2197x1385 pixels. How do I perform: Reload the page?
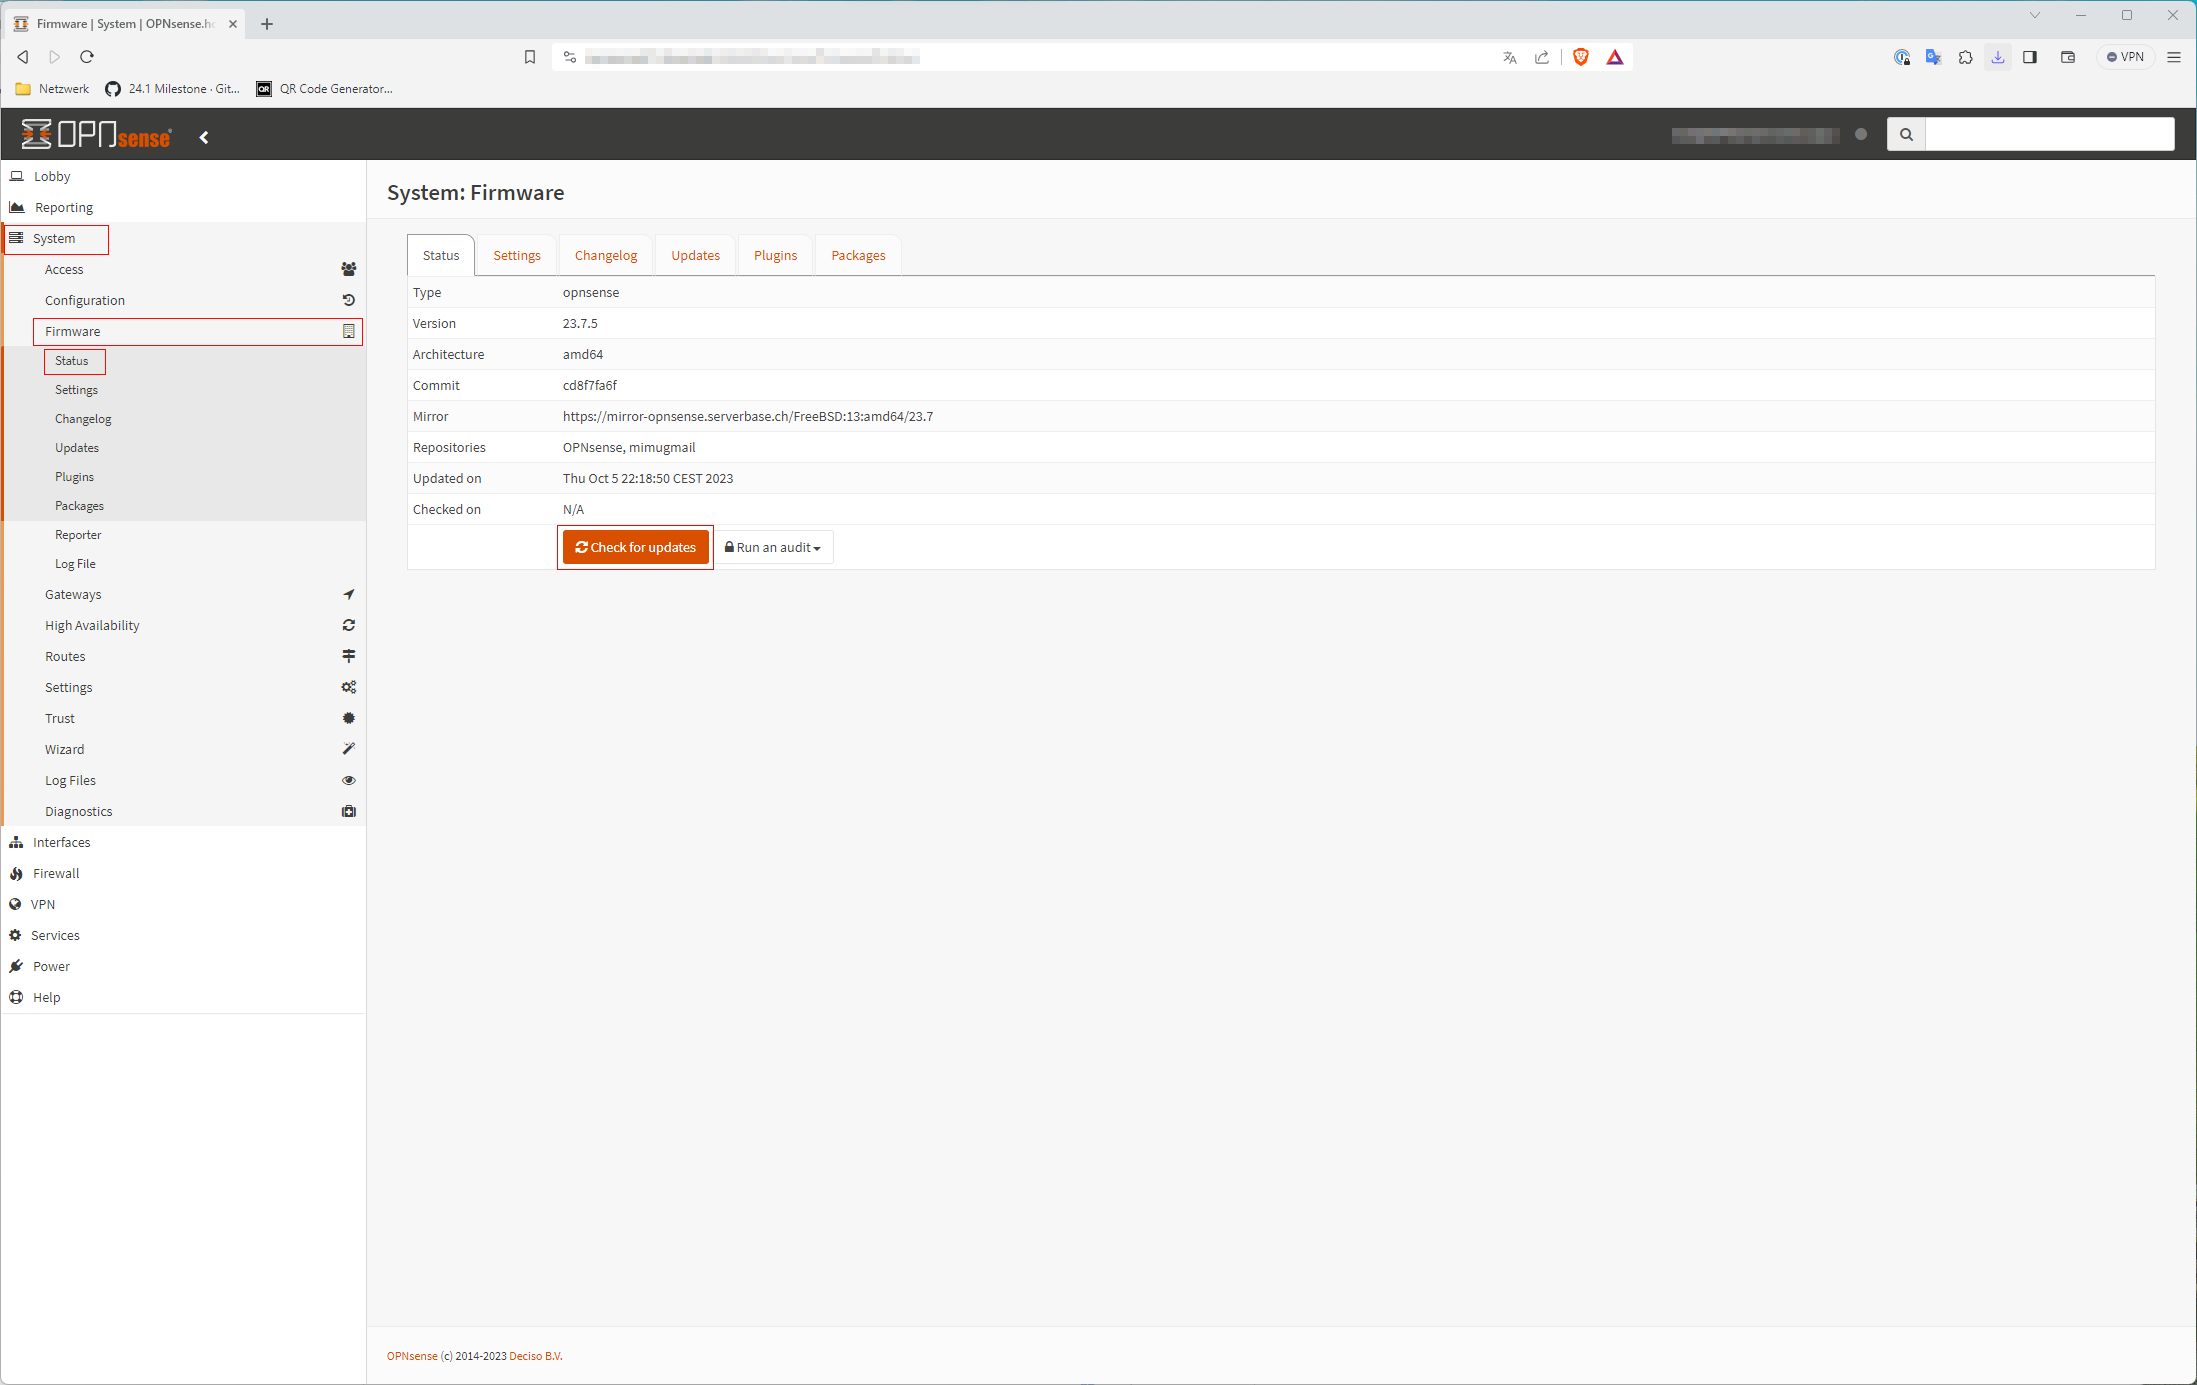[87, 57]
